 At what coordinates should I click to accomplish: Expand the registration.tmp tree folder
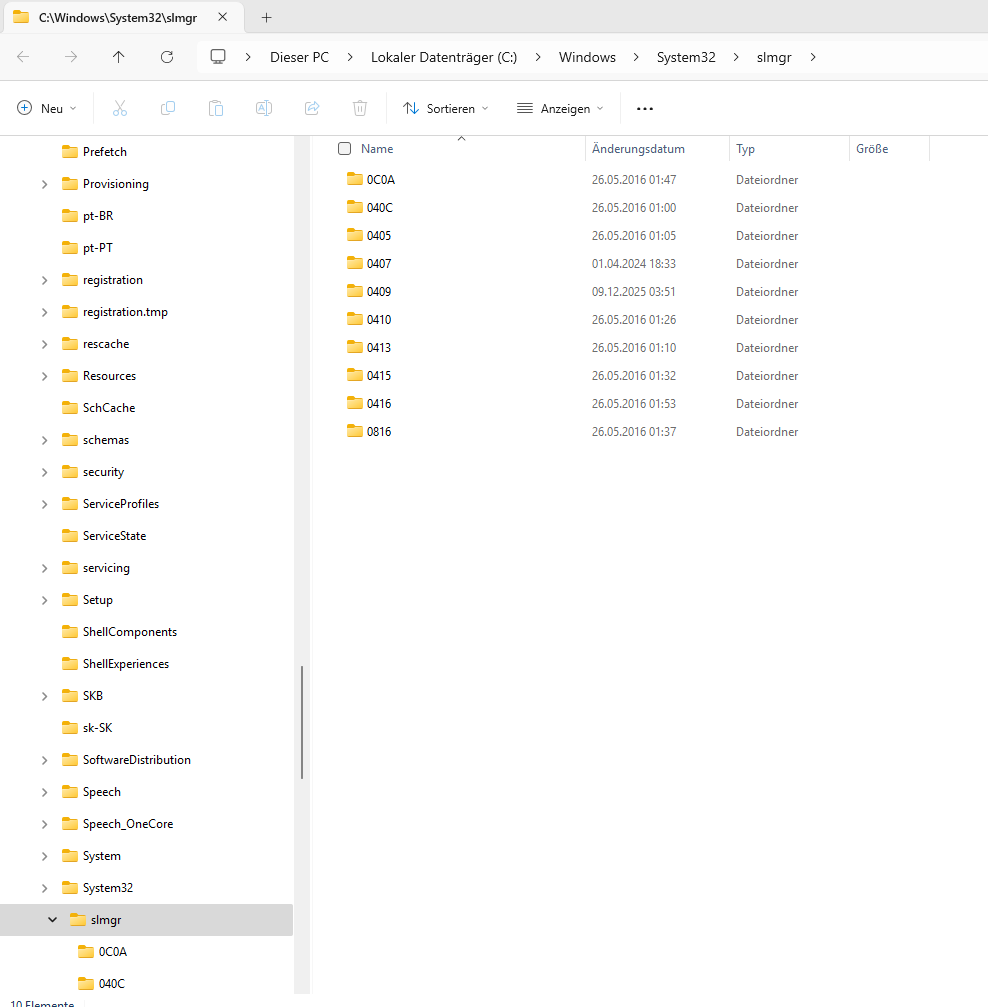(x=44, y=312)
